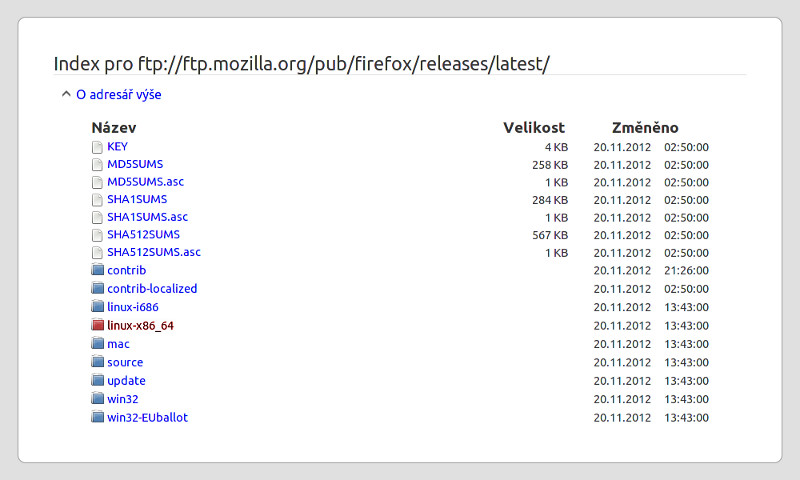Viewport: 800px width, 480px height.
Task: Open the MD5SUMS file link
Action: tap(135, 164)
